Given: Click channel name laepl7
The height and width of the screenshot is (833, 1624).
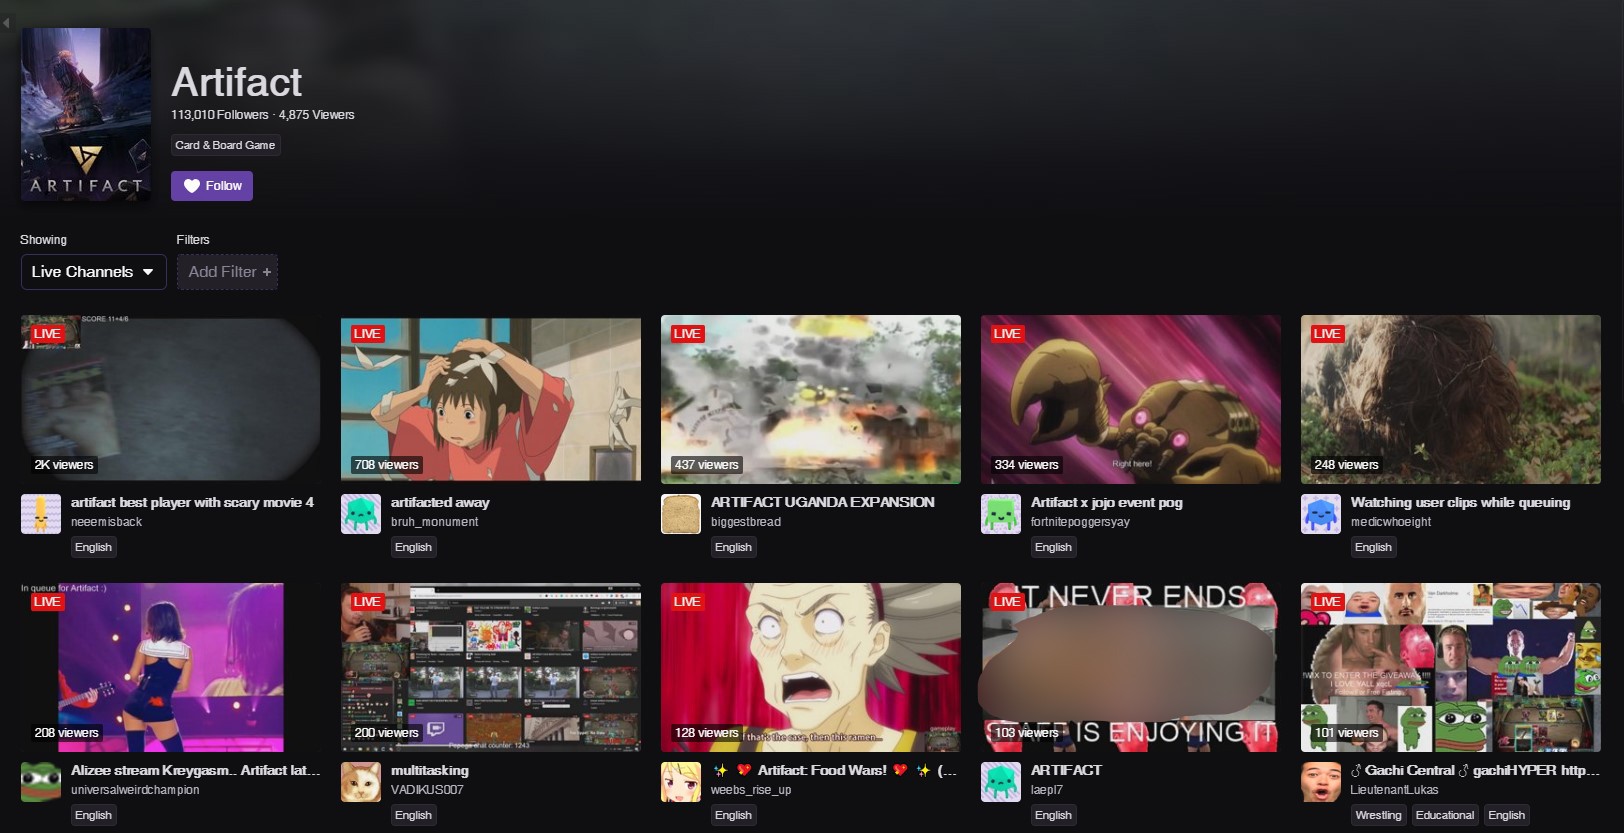Looking at the screenshot, I should point(1047,790).
